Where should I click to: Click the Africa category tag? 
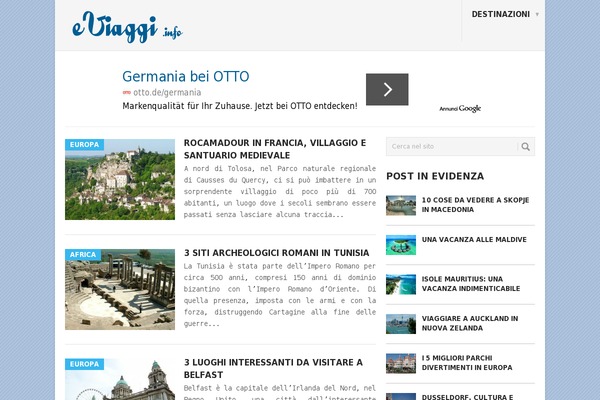83,255
